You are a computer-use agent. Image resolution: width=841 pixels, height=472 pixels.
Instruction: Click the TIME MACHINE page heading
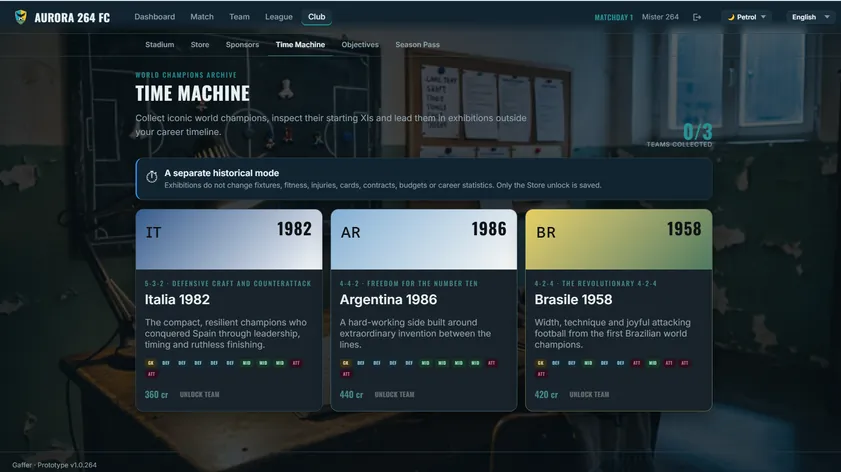click(192, 93)
